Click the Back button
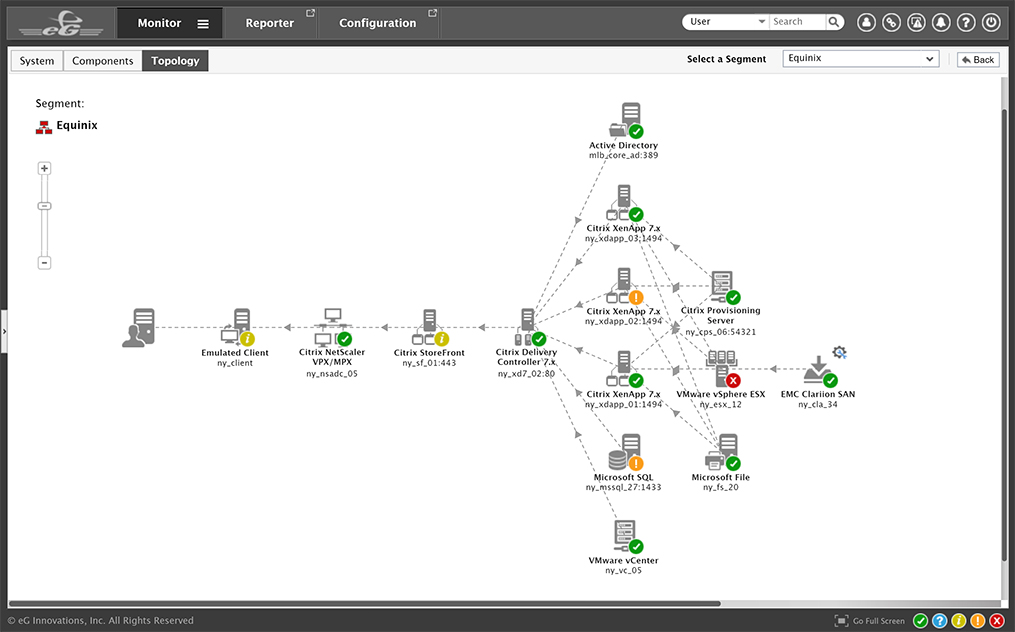The image size is (1015, 632). point(978,60)
